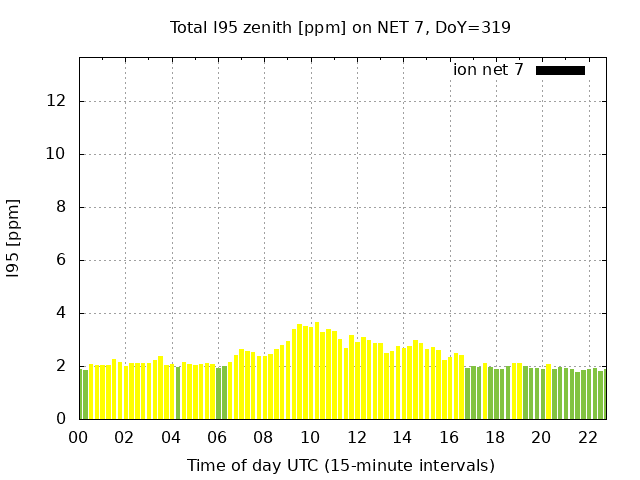
Task: Click the '12' tick label on the y-axis
Action: [56, 101]
